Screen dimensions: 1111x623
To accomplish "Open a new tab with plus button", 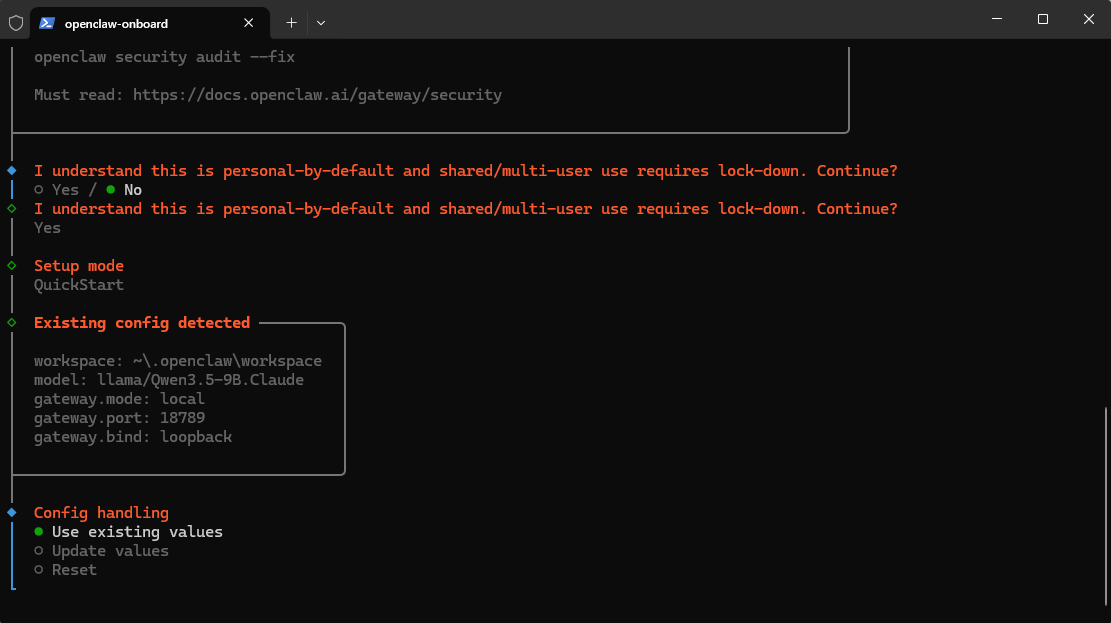I will tap(291, 22).
